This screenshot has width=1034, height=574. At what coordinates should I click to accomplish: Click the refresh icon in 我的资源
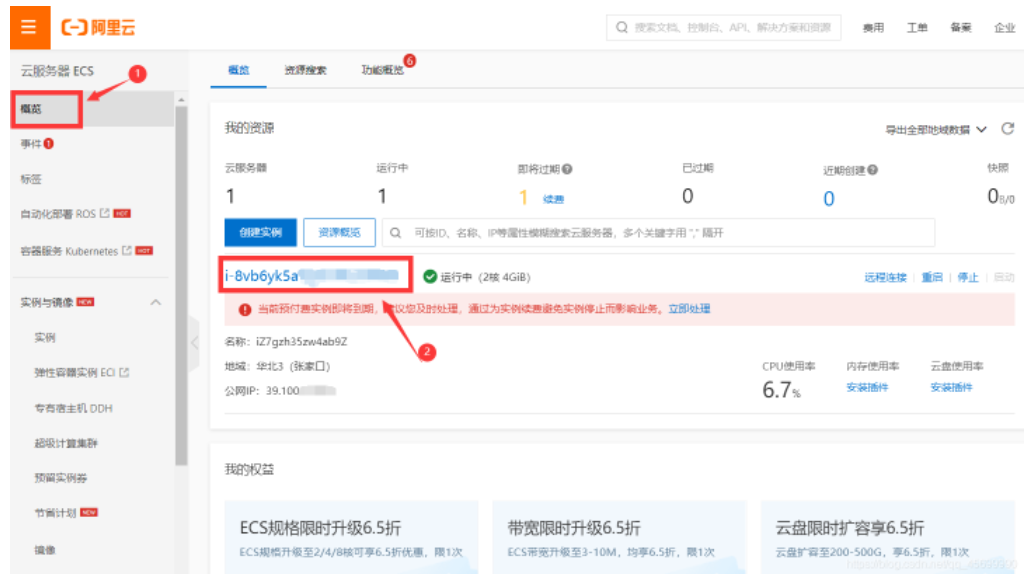point(1007,129)
